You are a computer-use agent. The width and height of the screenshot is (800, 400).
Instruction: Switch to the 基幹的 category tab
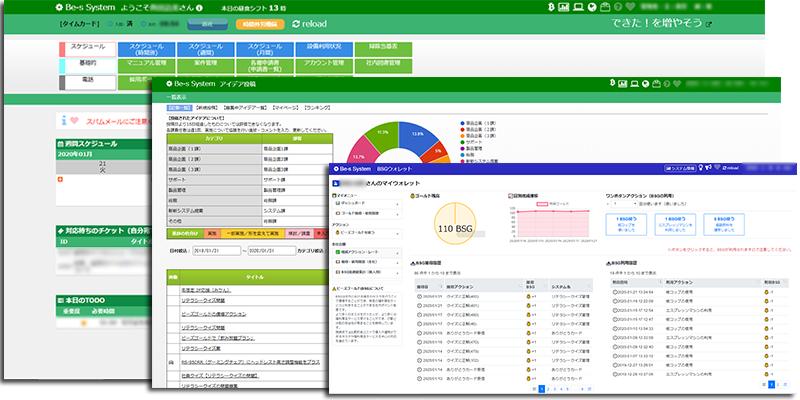[x=88, y=62]
